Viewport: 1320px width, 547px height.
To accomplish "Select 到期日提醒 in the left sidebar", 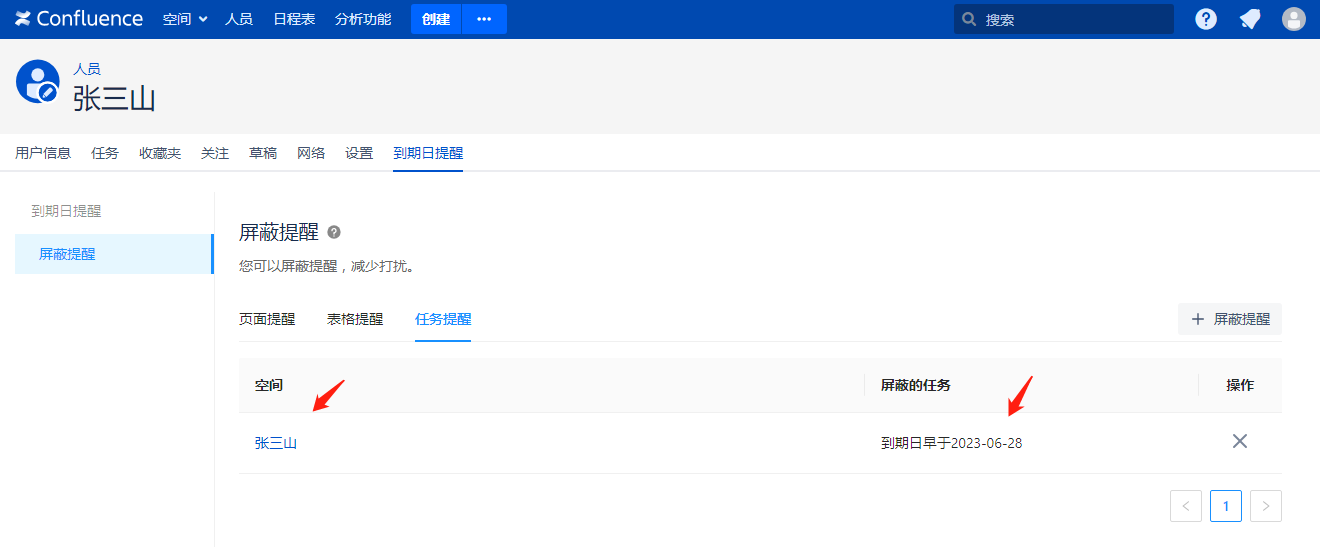I will pos(66,211).
